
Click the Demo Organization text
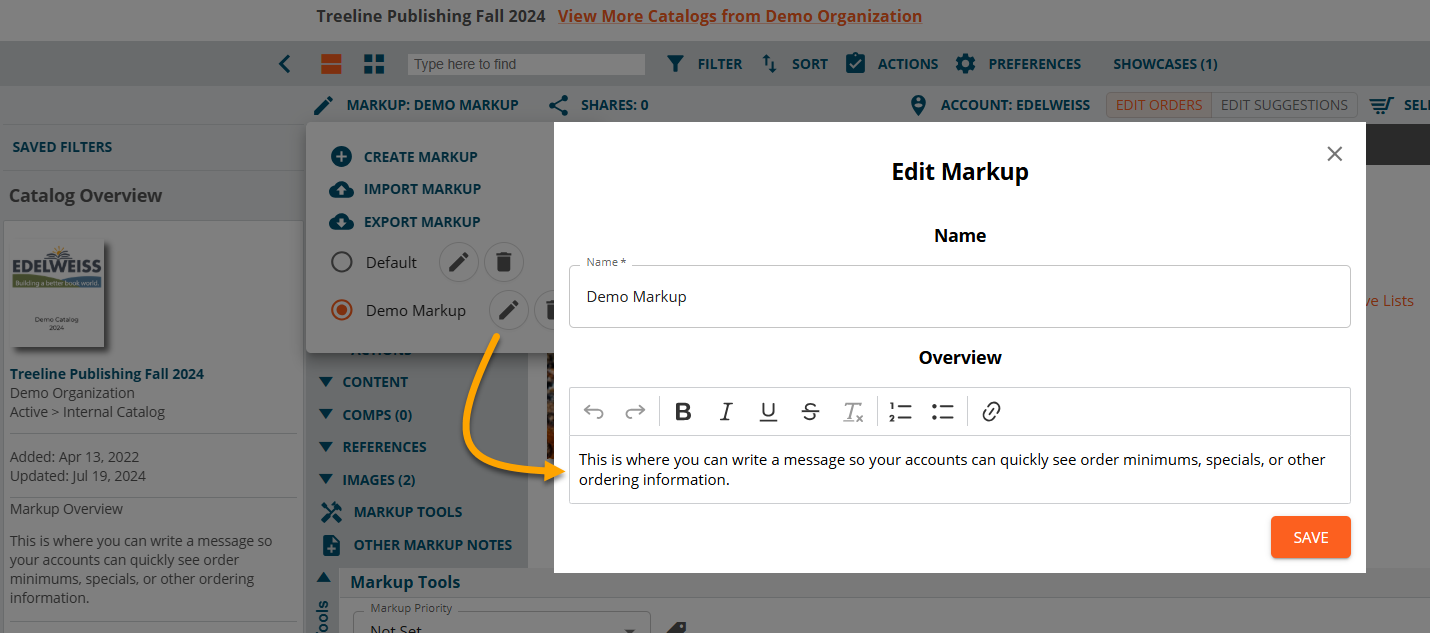tap(72, 393)
